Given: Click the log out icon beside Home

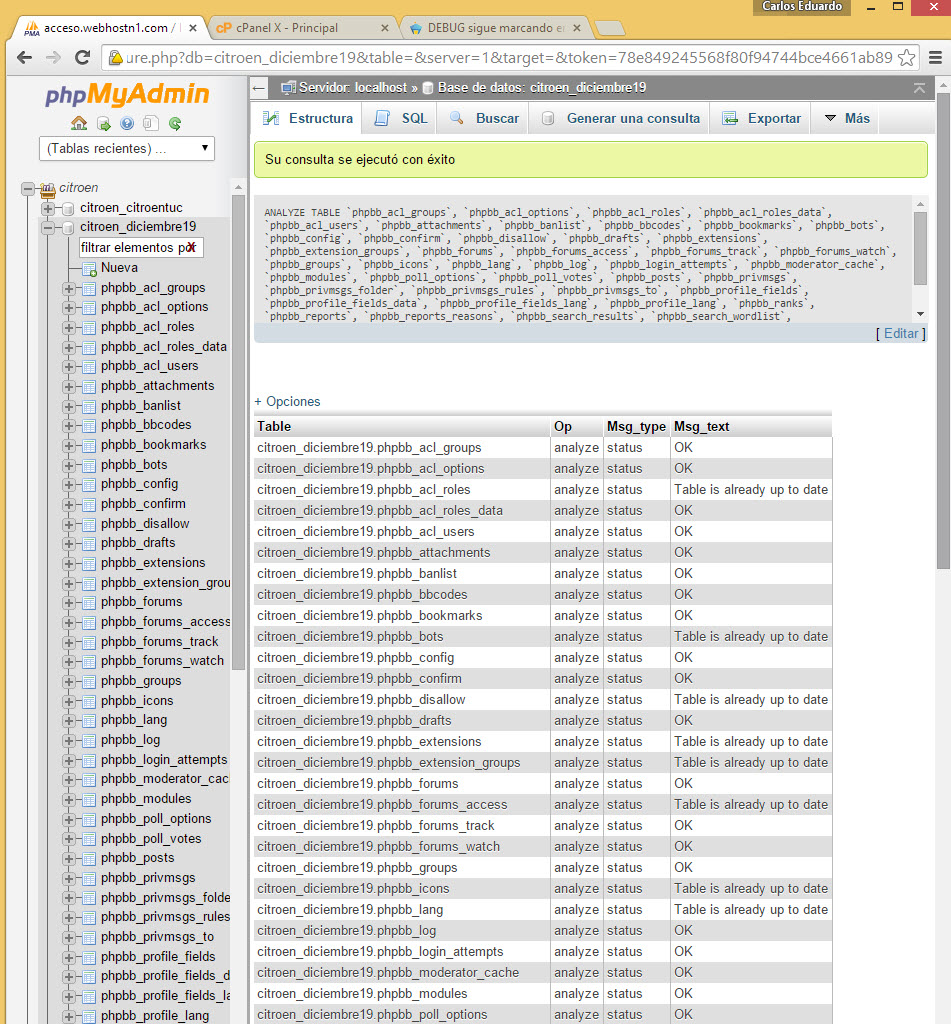Looking at the screenshot, I should tap(103, 124).
